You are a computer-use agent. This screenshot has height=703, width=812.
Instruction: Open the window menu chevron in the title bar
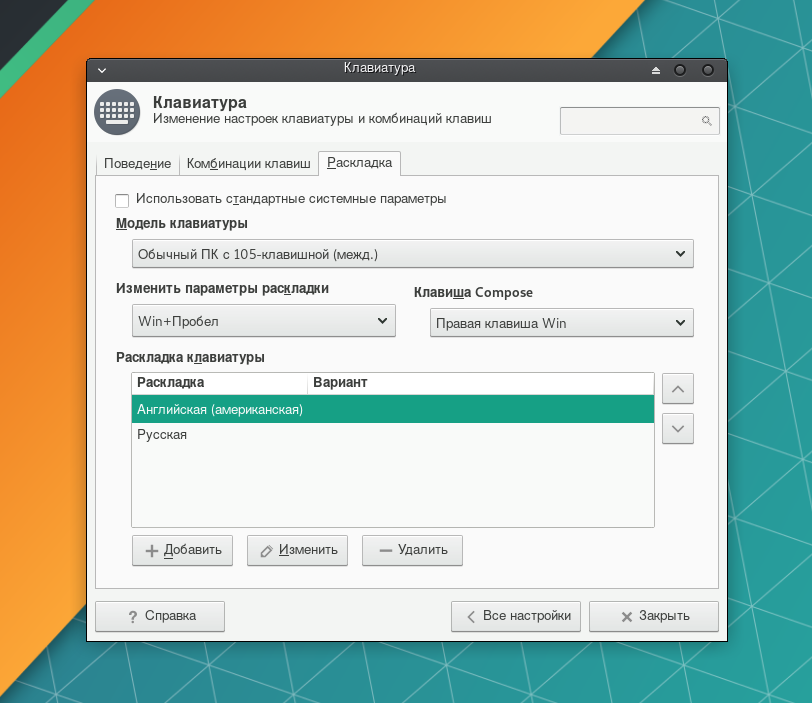102,70
